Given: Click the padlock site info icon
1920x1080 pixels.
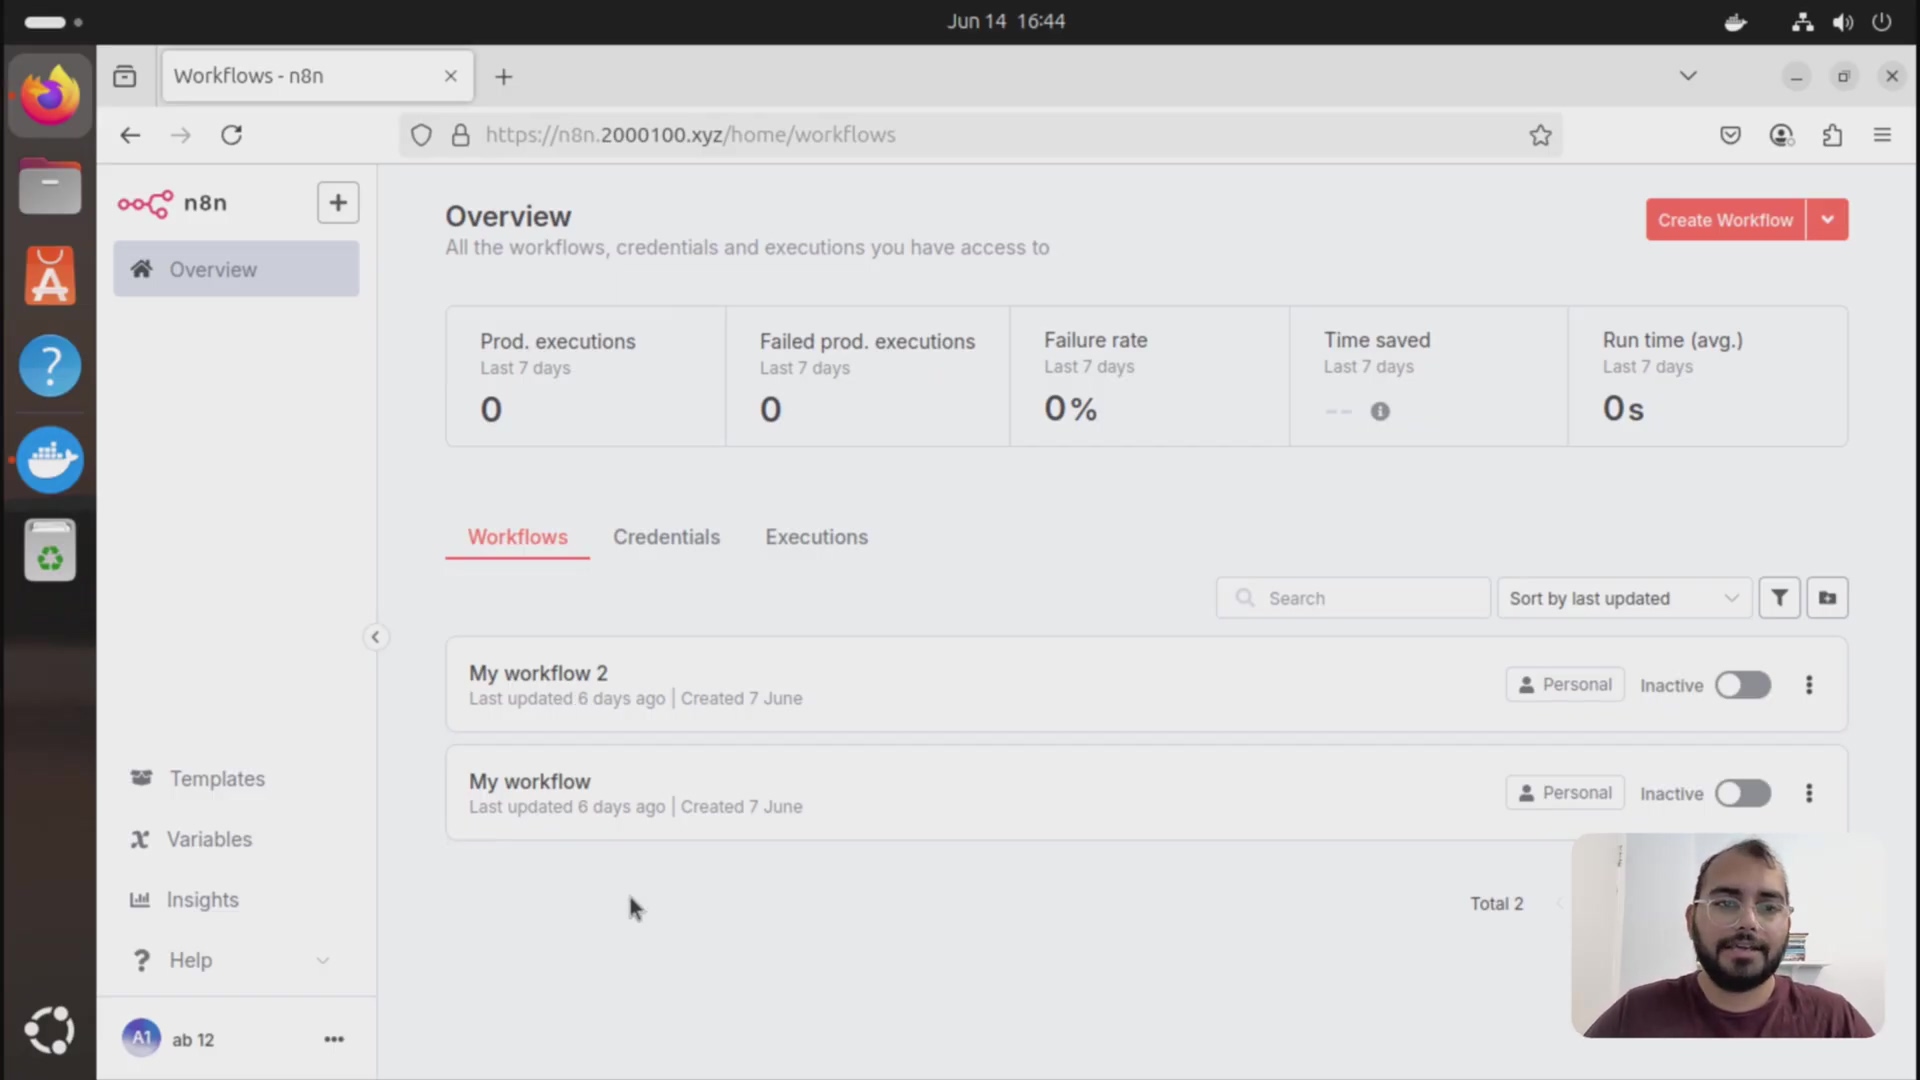Looking at the screenshot, I should tap(460, 135).
